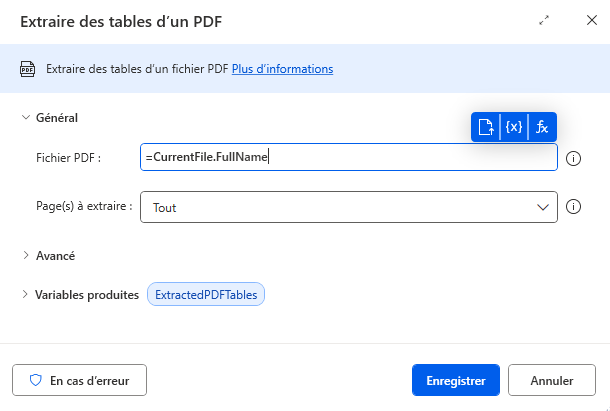This screenshot has height=411, width=610.
Task: Cancel with the Annuler button
Action: (552, 380)
